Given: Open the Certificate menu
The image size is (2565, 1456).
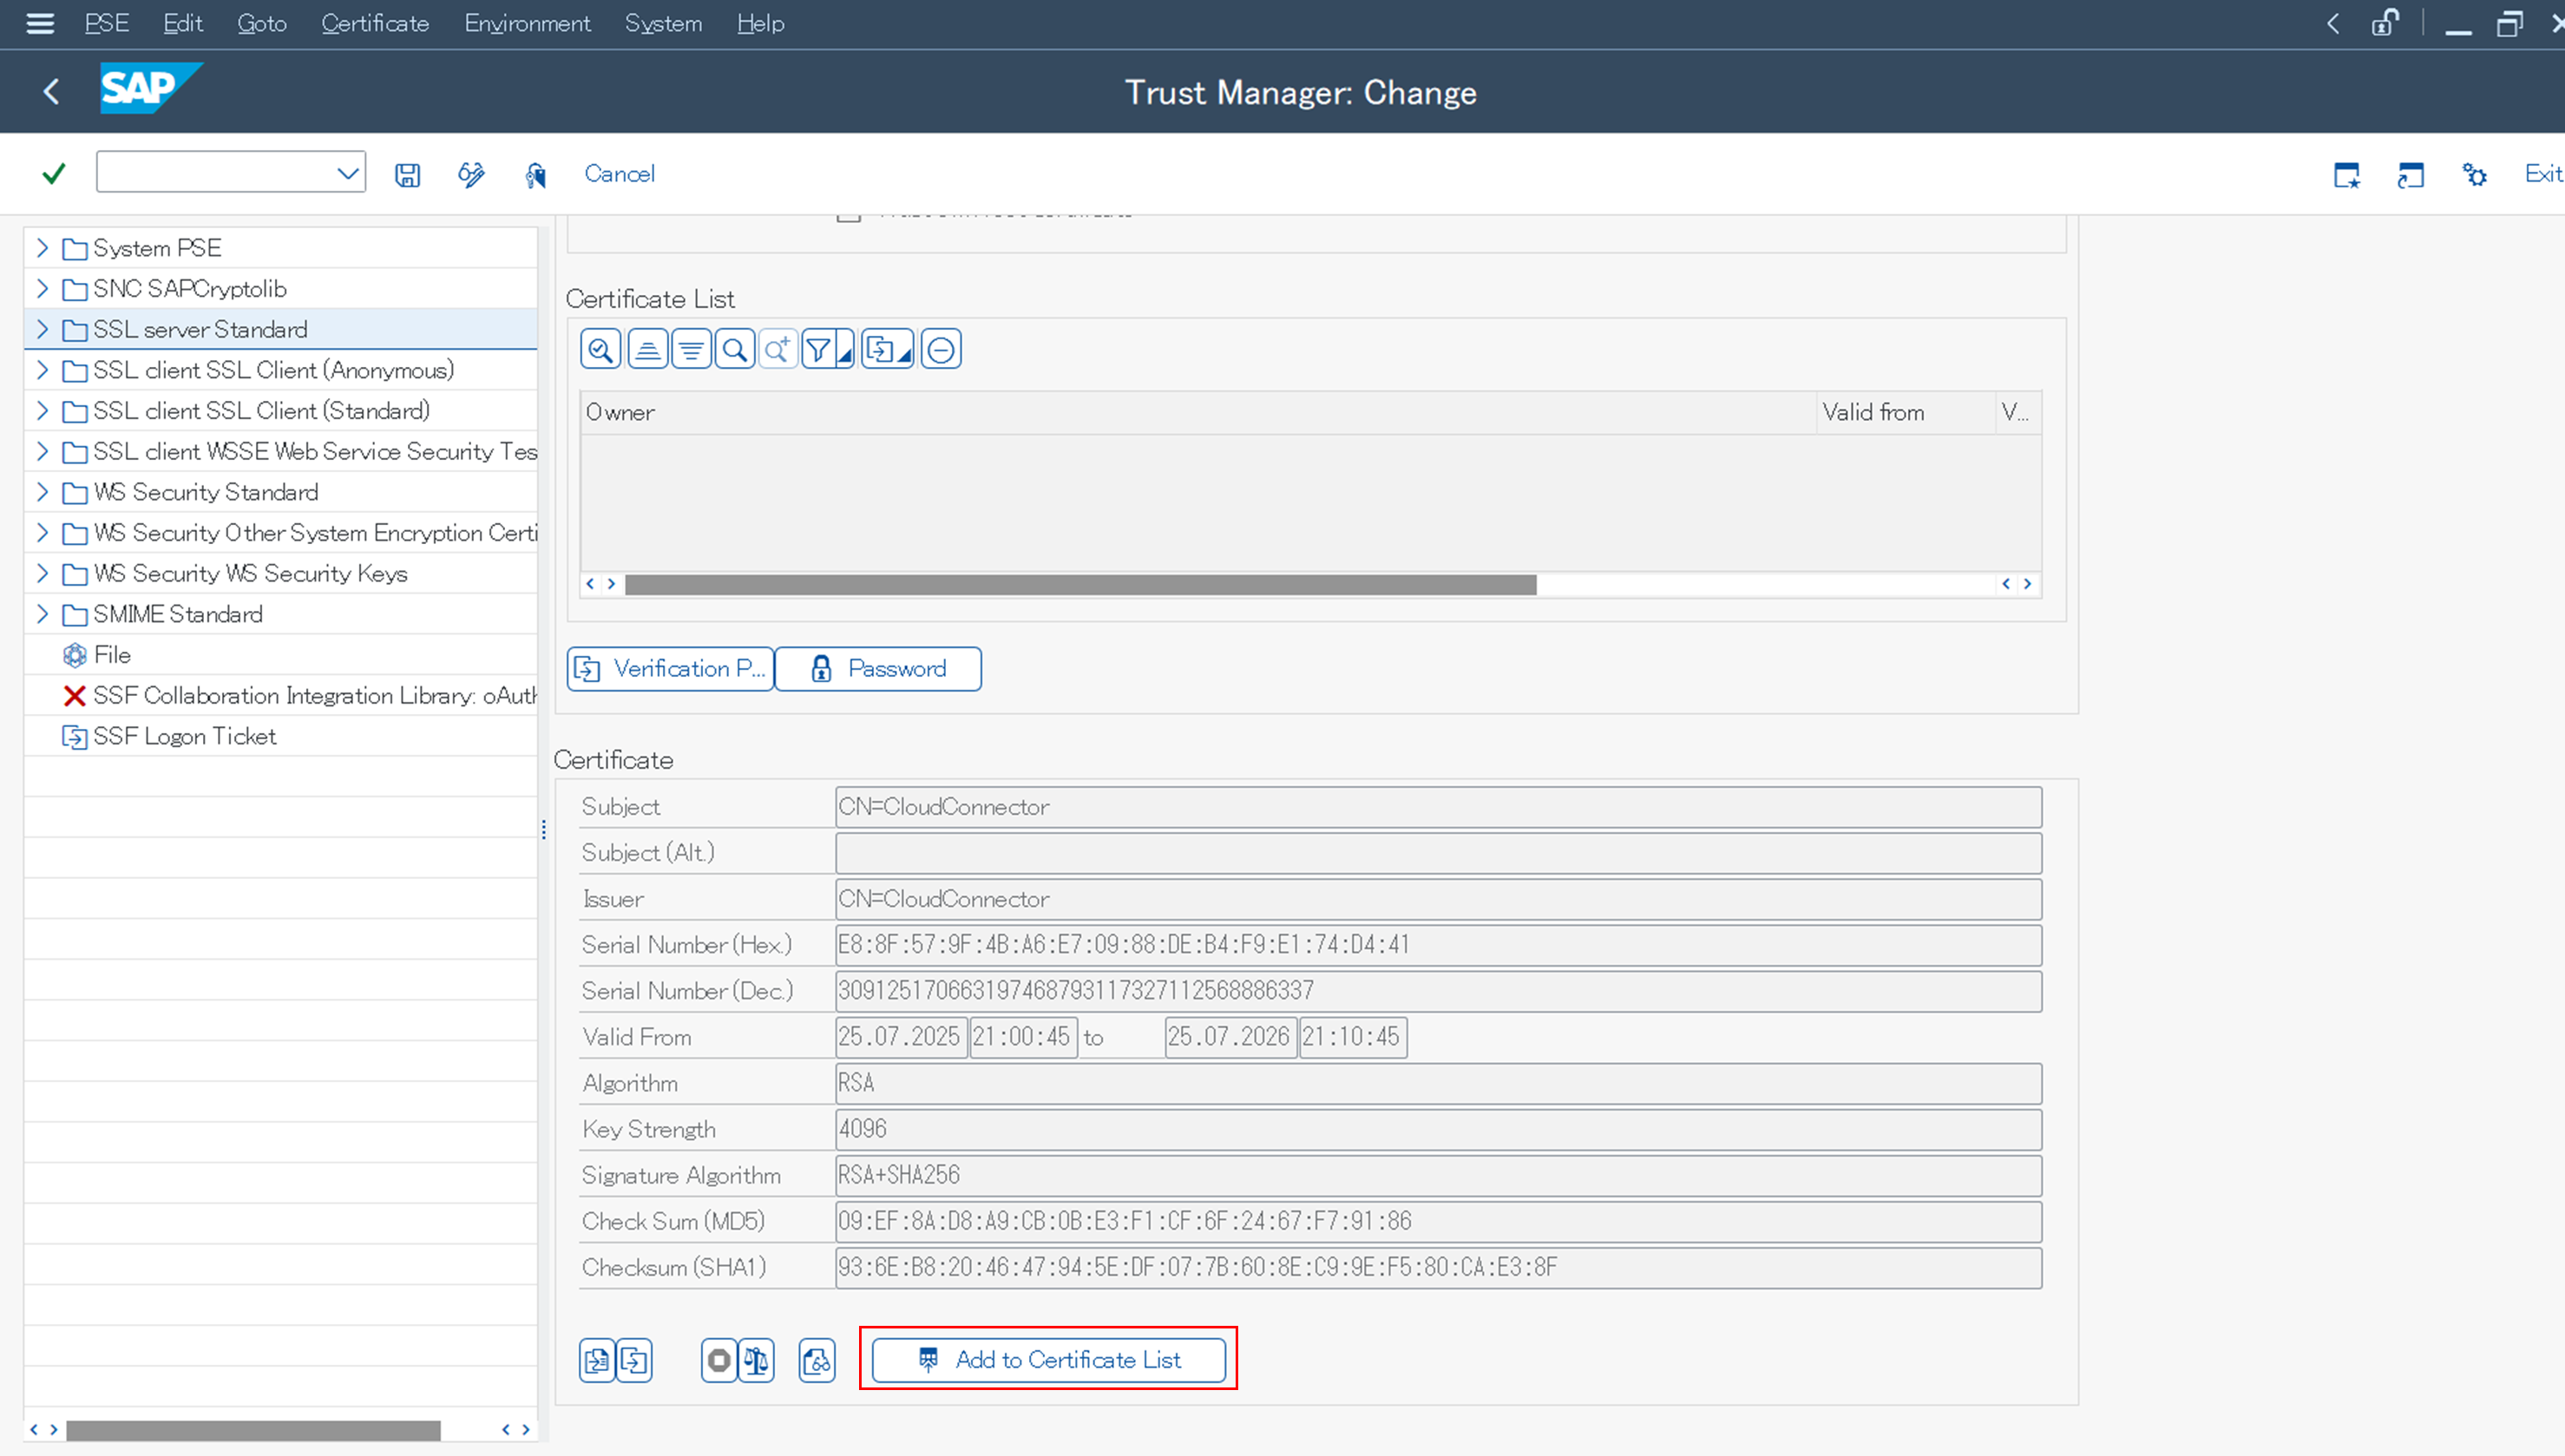Looking at the screenshot, I should (x=375, y=23).
